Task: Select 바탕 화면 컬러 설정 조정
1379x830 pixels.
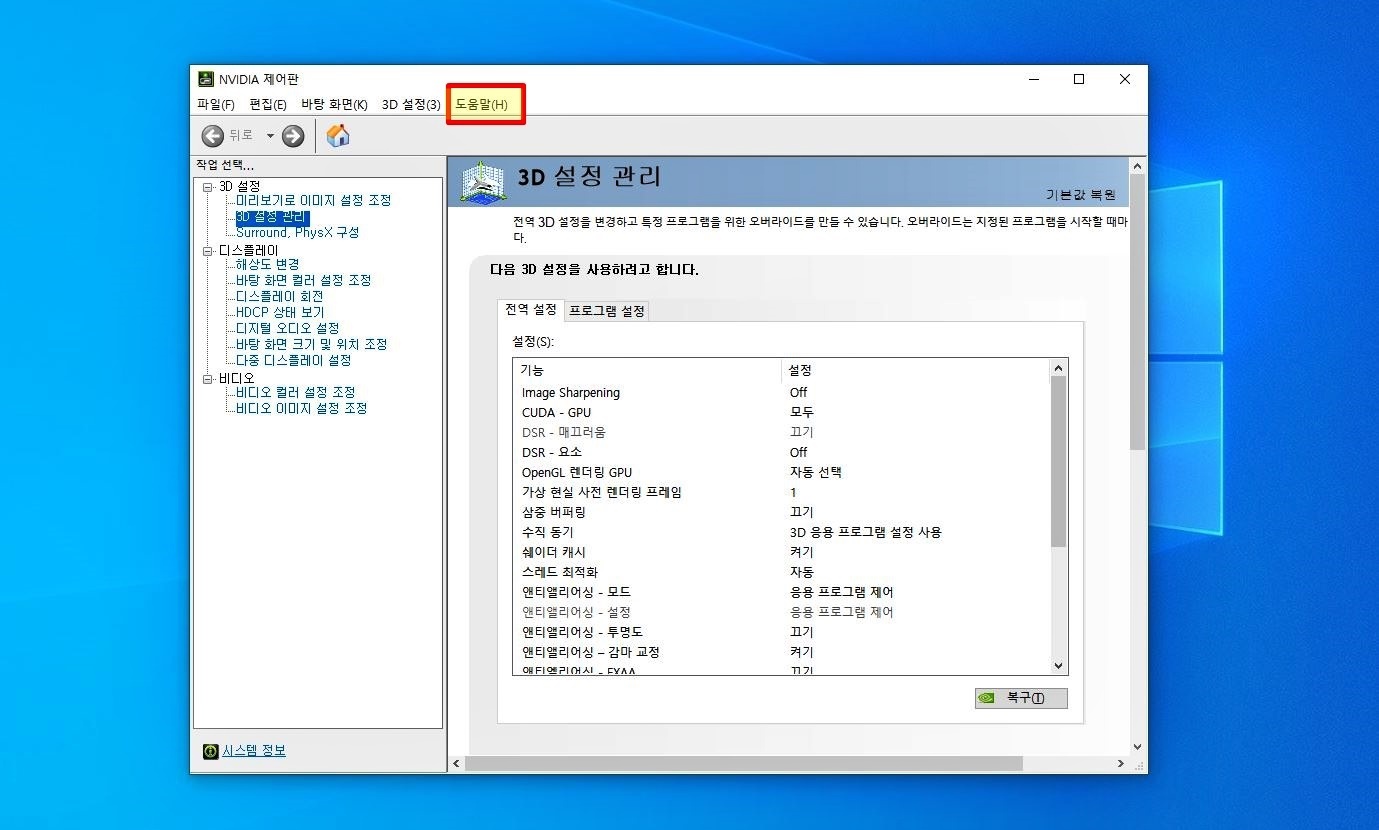Action: [303, 280]
